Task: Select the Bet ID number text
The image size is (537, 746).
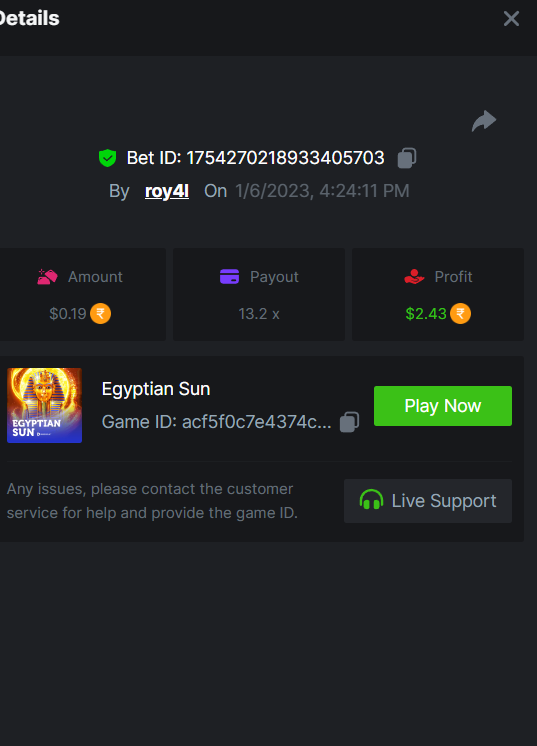Action: point(285,158)
